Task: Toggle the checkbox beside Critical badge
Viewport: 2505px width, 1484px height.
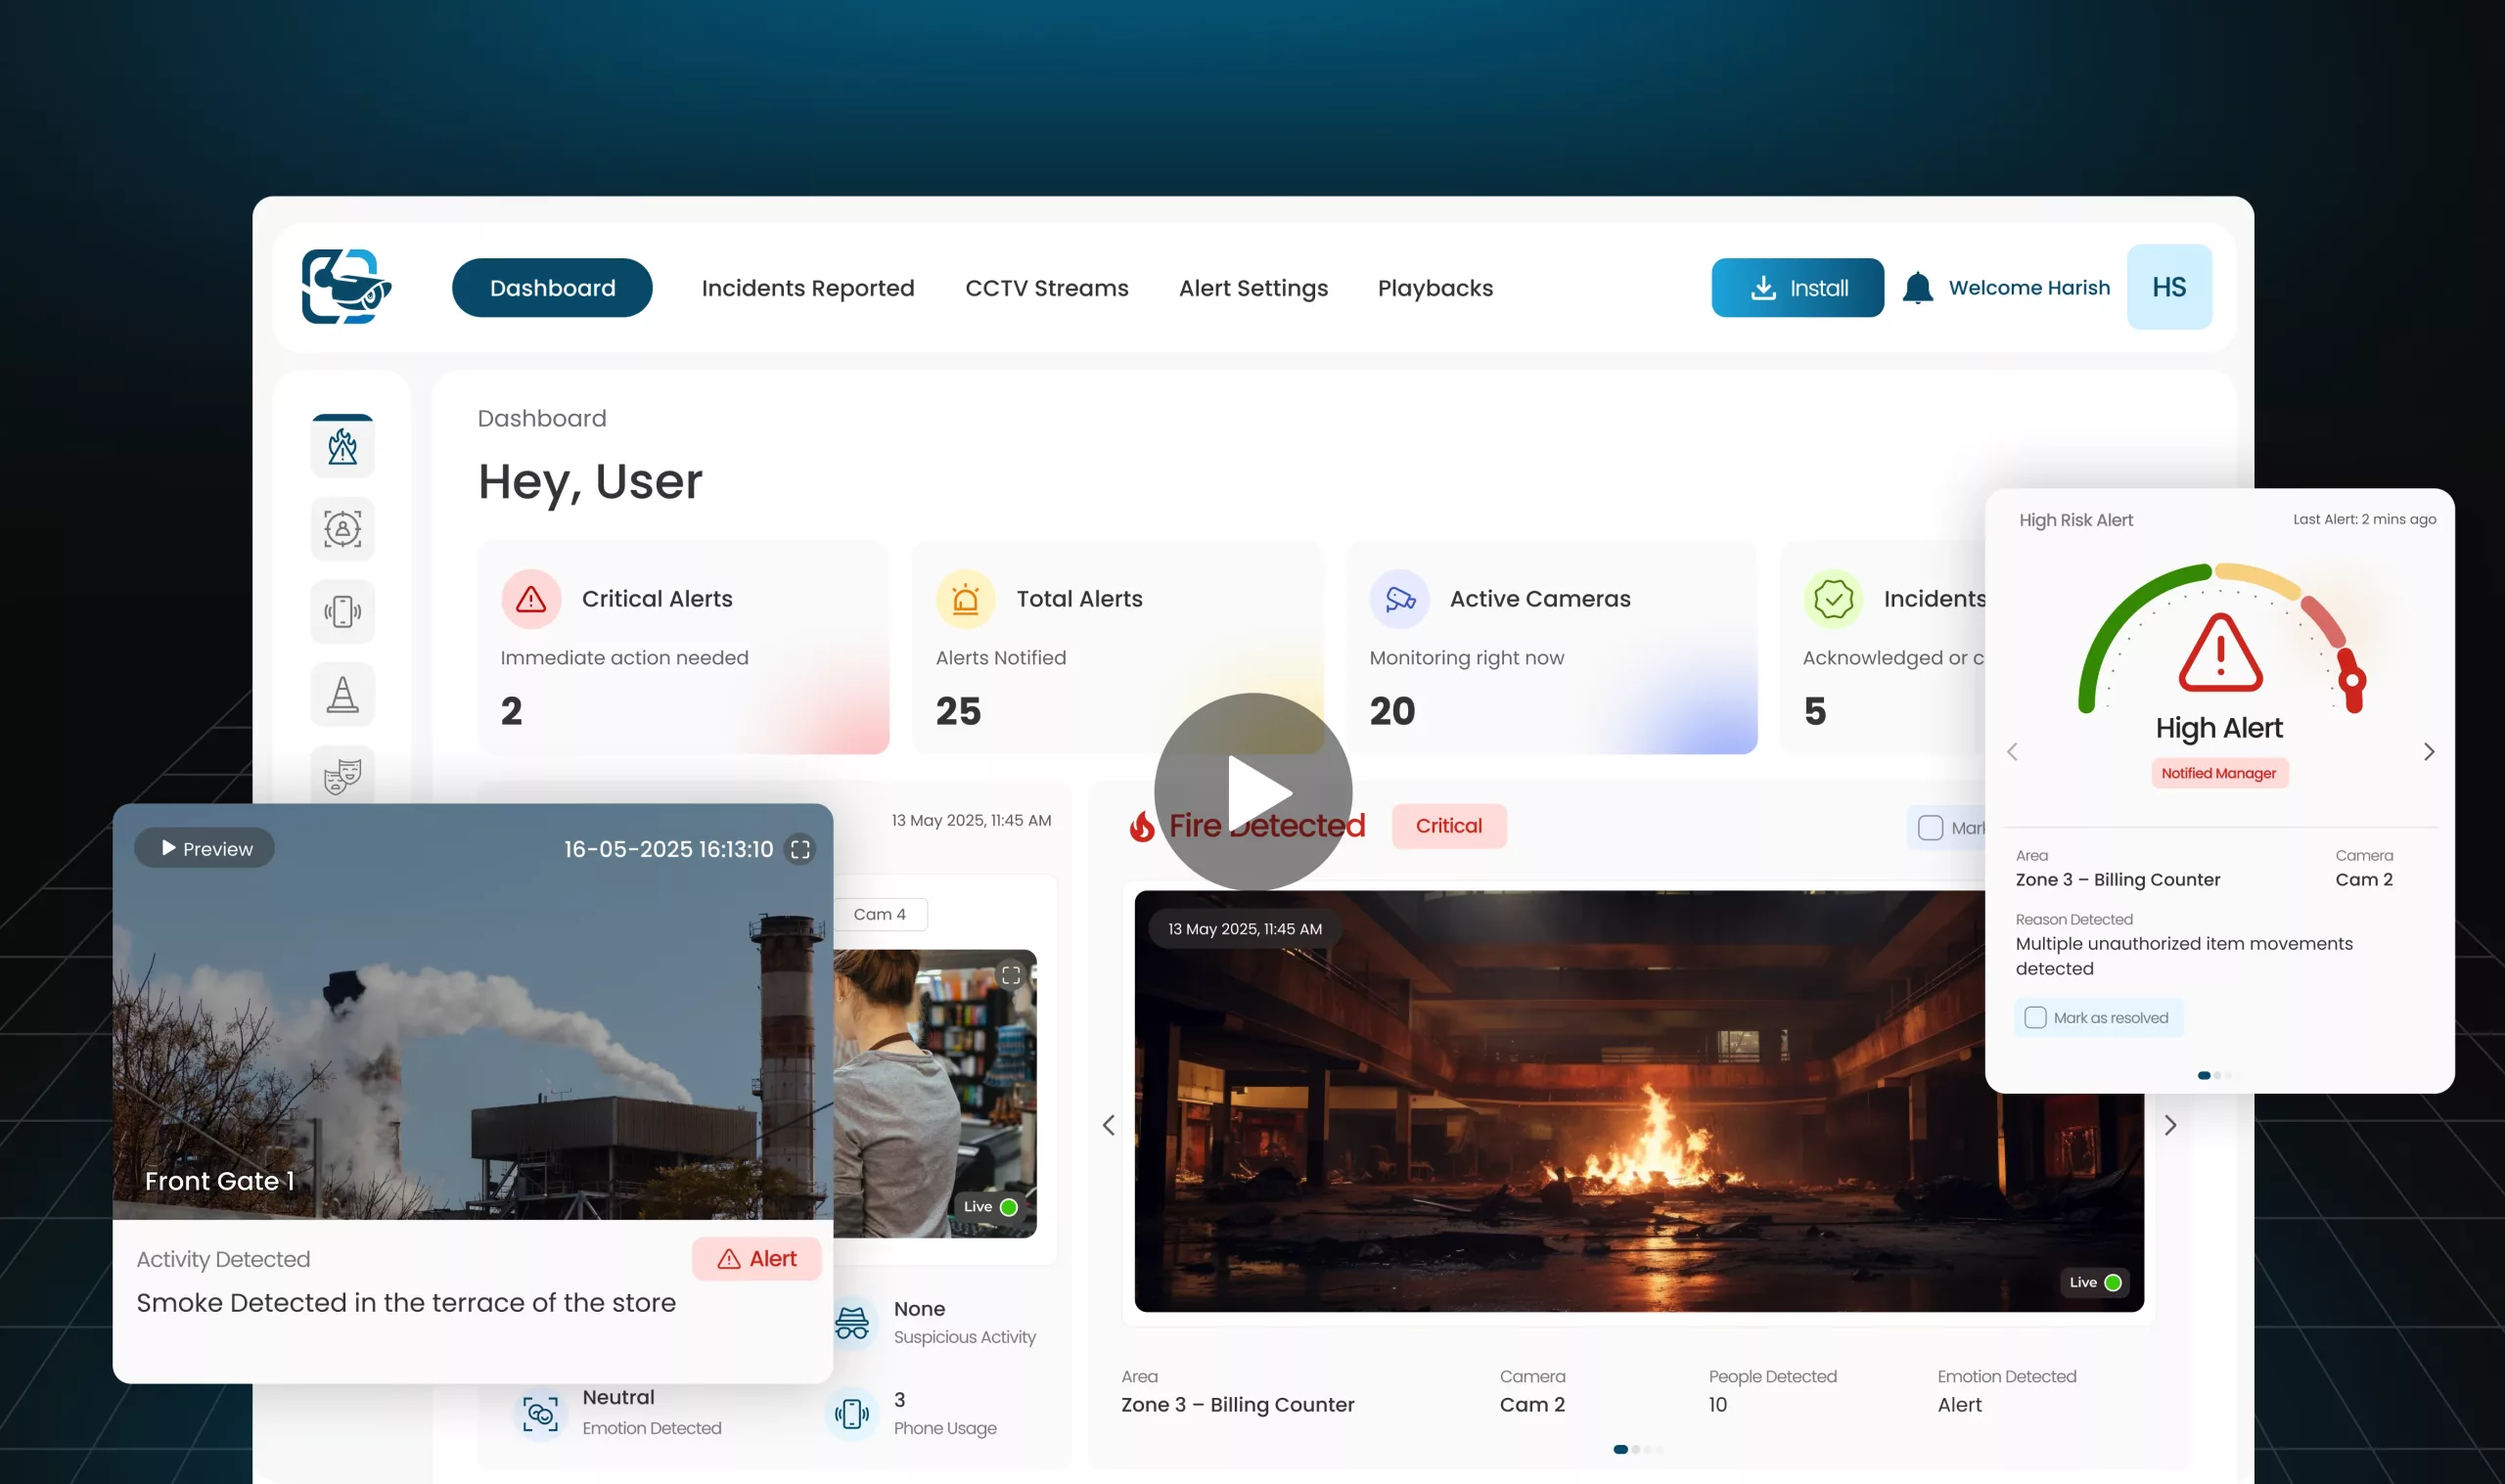Action: tap(1930, 828)
